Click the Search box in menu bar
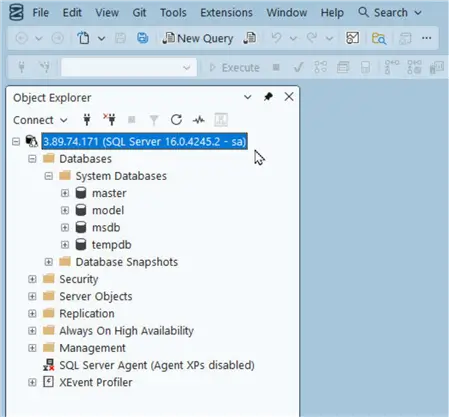 (x=390, y=13)
